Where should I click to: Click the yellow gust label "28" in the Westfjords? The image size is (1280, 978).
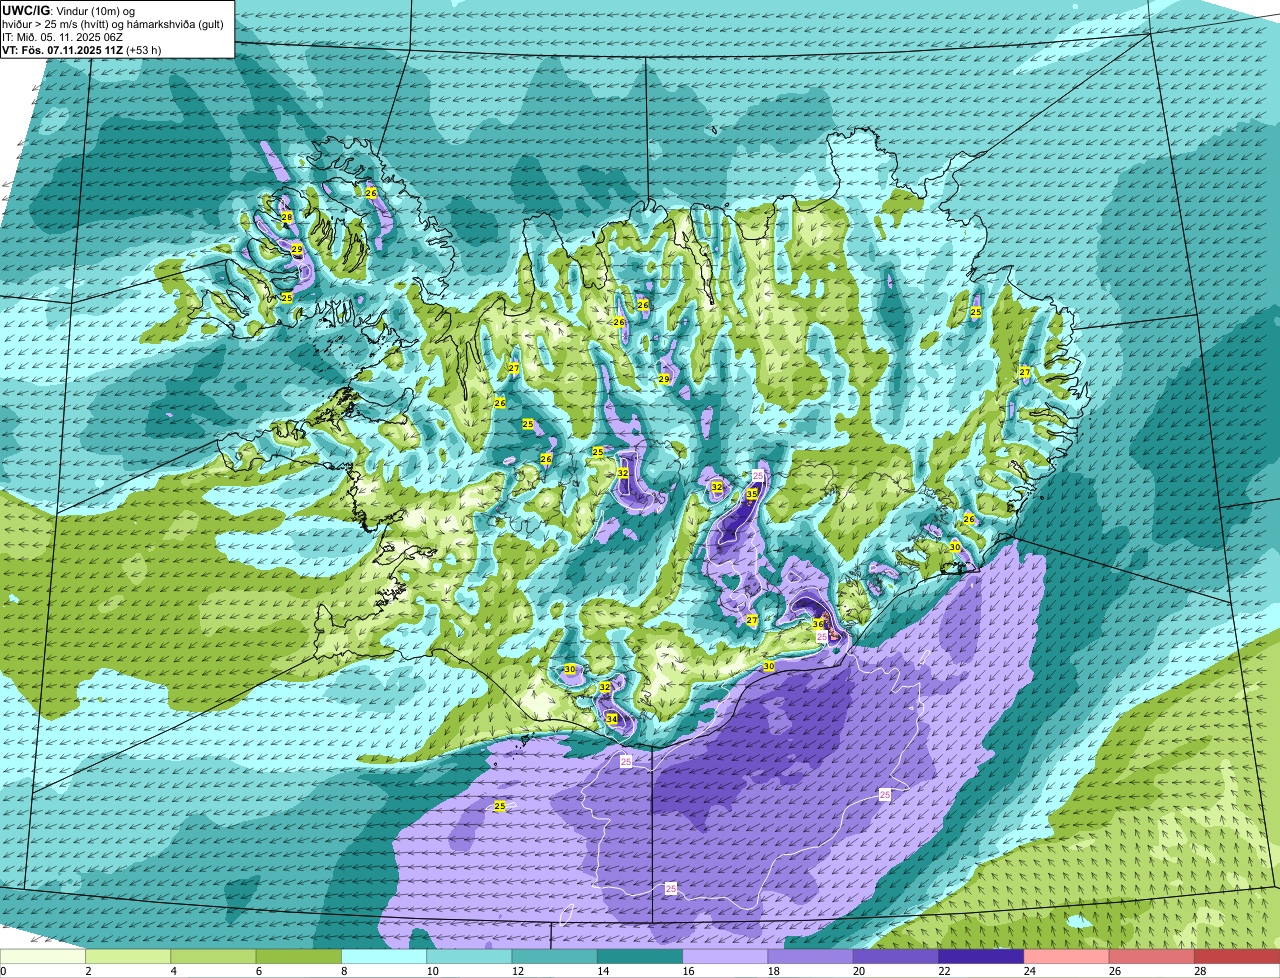tap(287, 217)
